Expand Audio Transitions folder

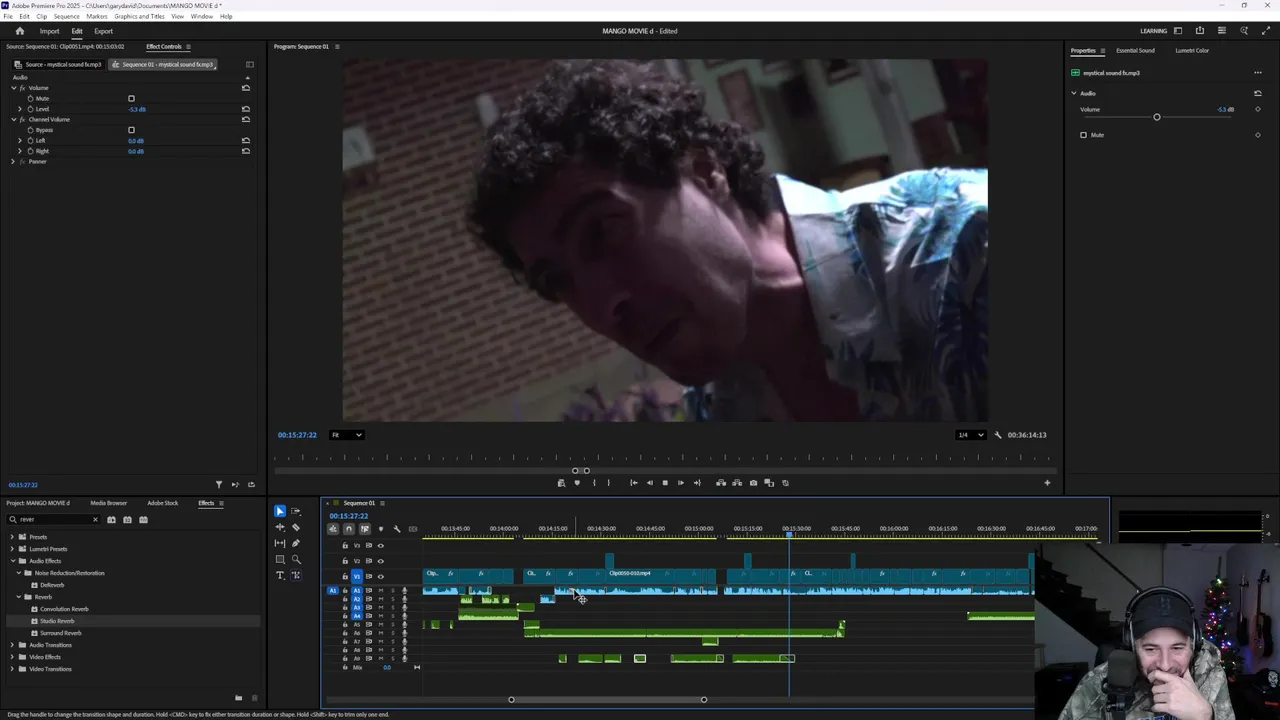point(12,645)
